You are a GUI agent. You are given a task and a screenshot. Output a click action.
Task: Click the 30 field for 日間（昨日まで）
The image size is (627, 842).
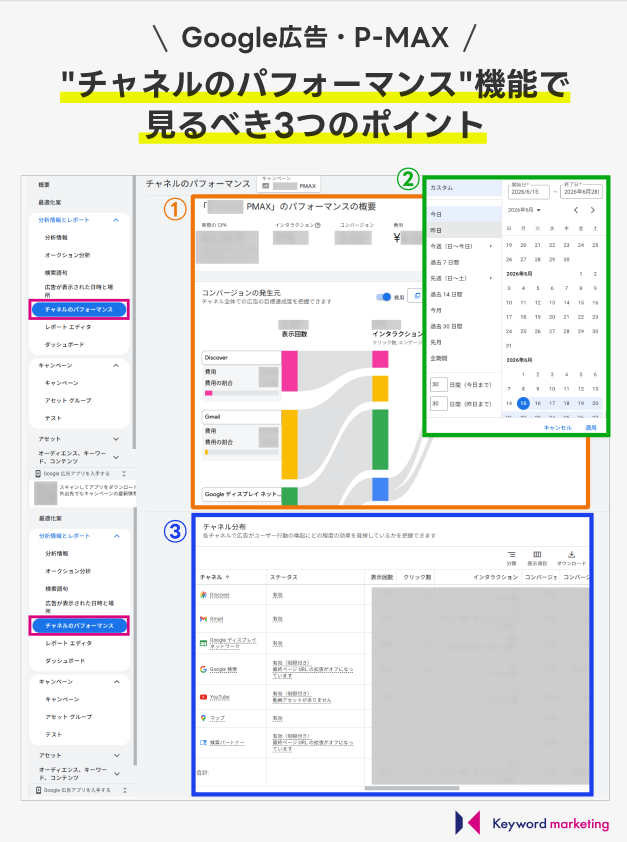[439, 404]
